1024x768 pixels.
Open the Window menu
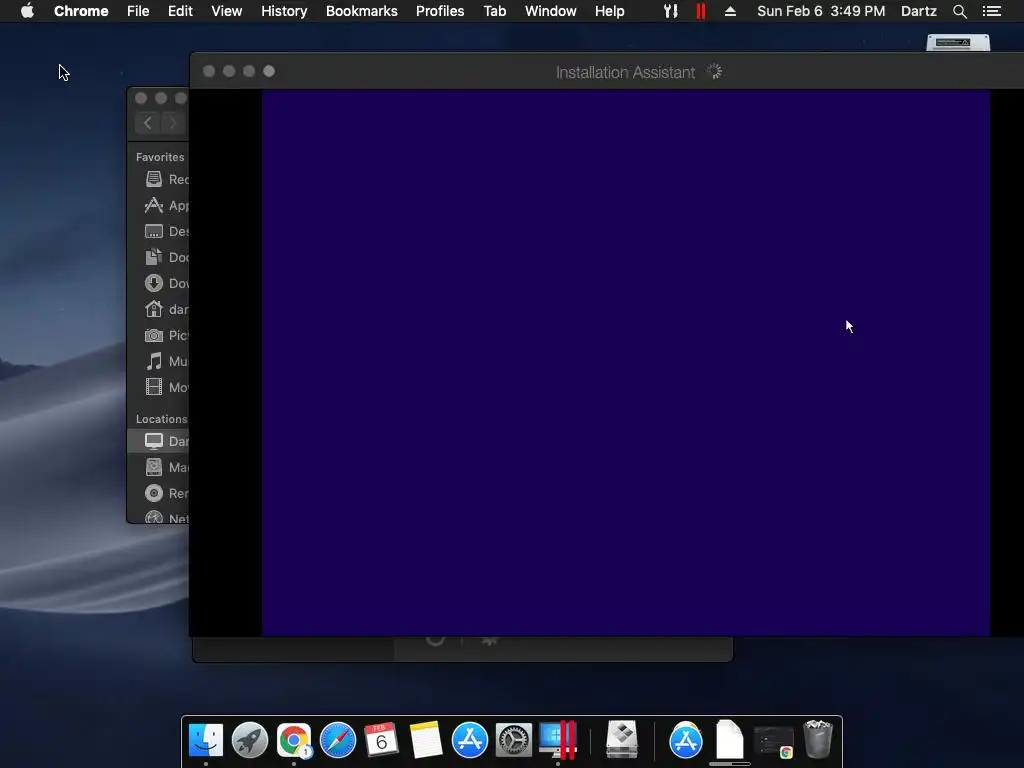pos(551,11)
